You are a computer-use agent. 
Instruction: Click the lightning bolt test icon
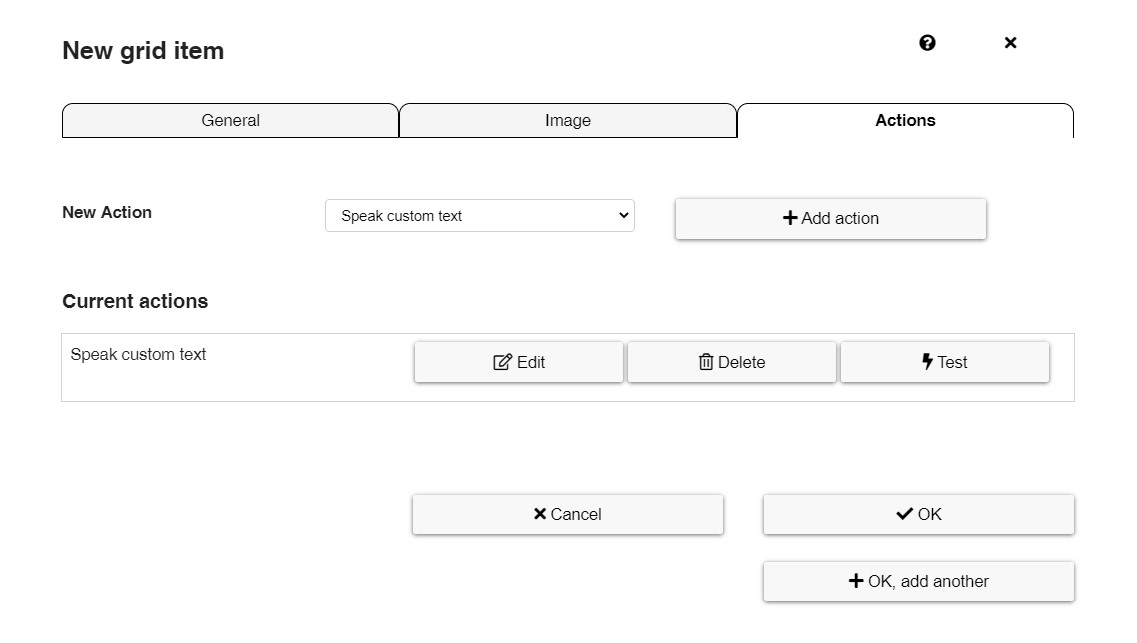coord(927,361)
